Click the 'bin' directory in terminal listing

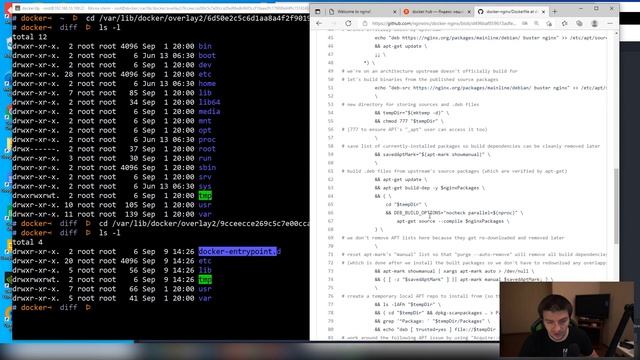point(205,46)
